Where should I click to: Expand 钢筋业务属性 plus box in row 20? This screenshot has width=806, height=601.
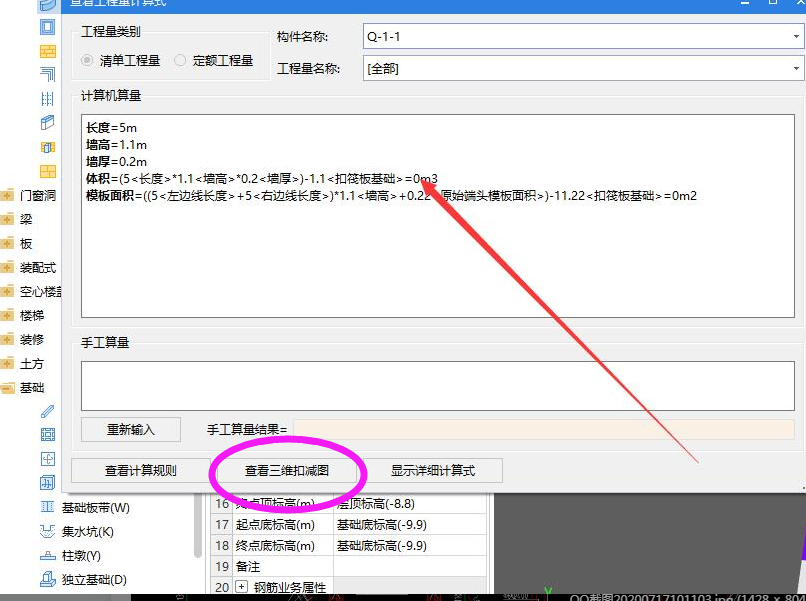click(242, 587)
